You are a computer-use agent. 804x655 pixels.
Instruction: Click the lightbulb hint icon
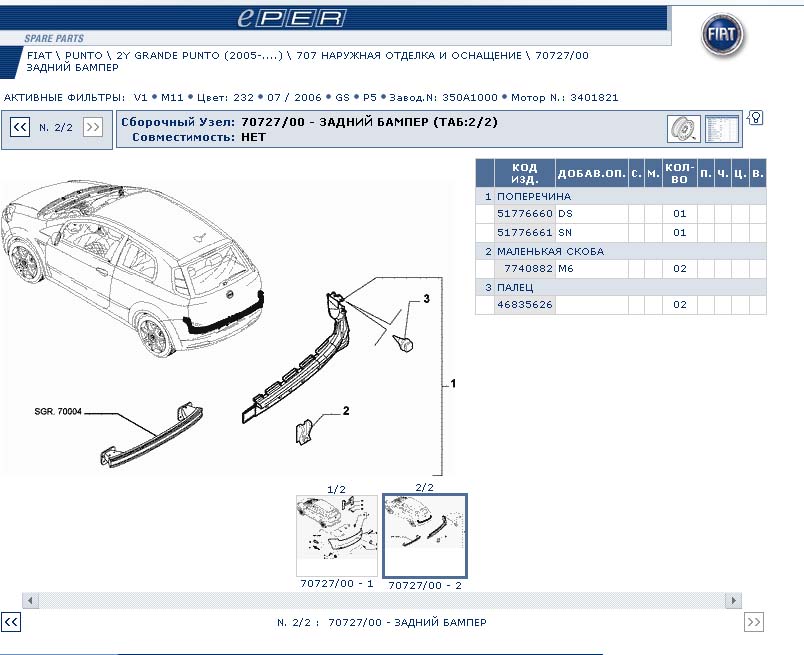coord(756,118)
